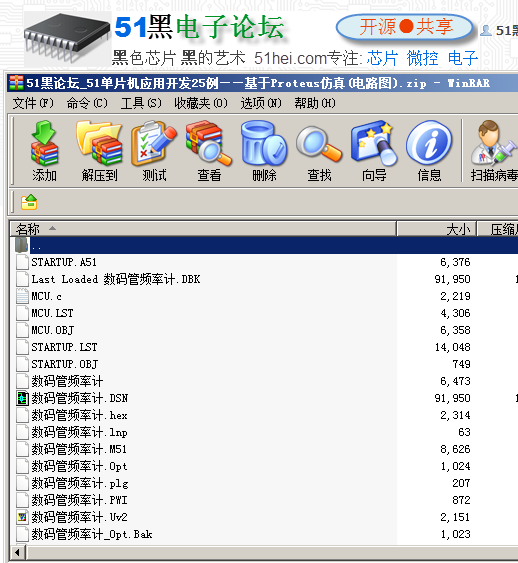Click the 扫描病毒 (Virus Scan) icon
The image size is (518, 563).
pos(494,144)
